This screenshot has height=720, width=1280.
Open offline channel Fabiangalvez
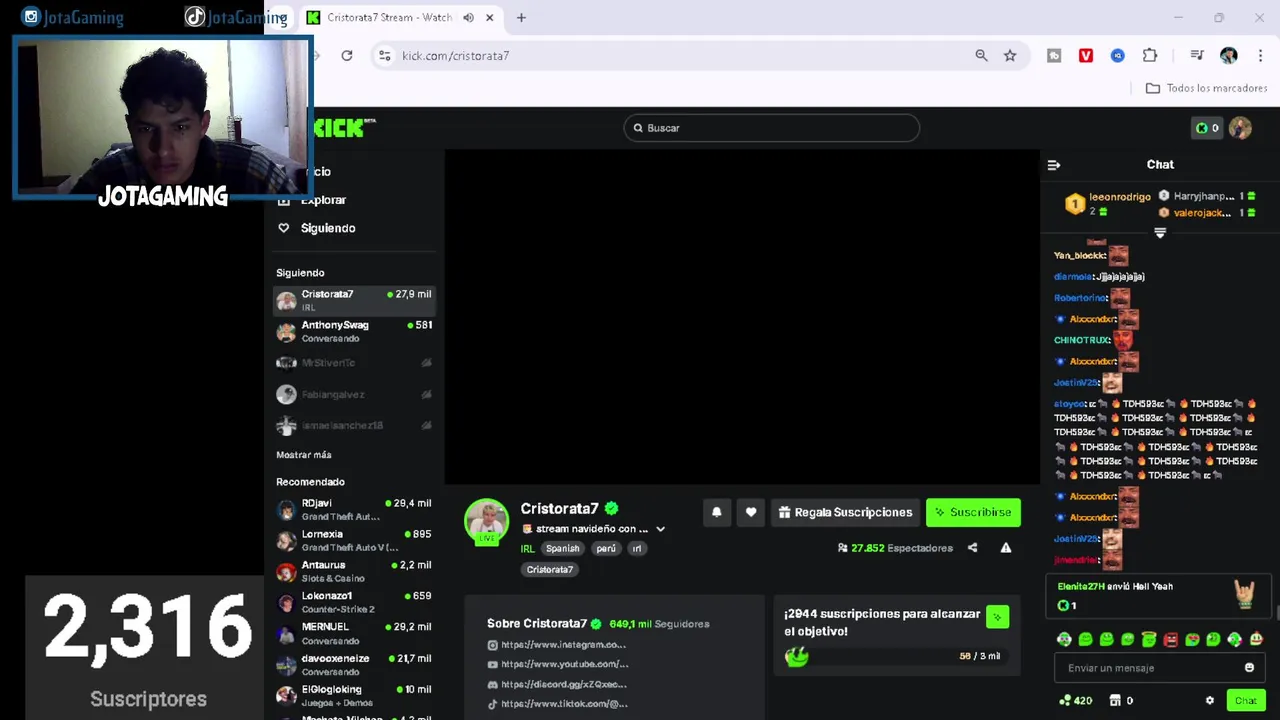(x=354, y=395)
